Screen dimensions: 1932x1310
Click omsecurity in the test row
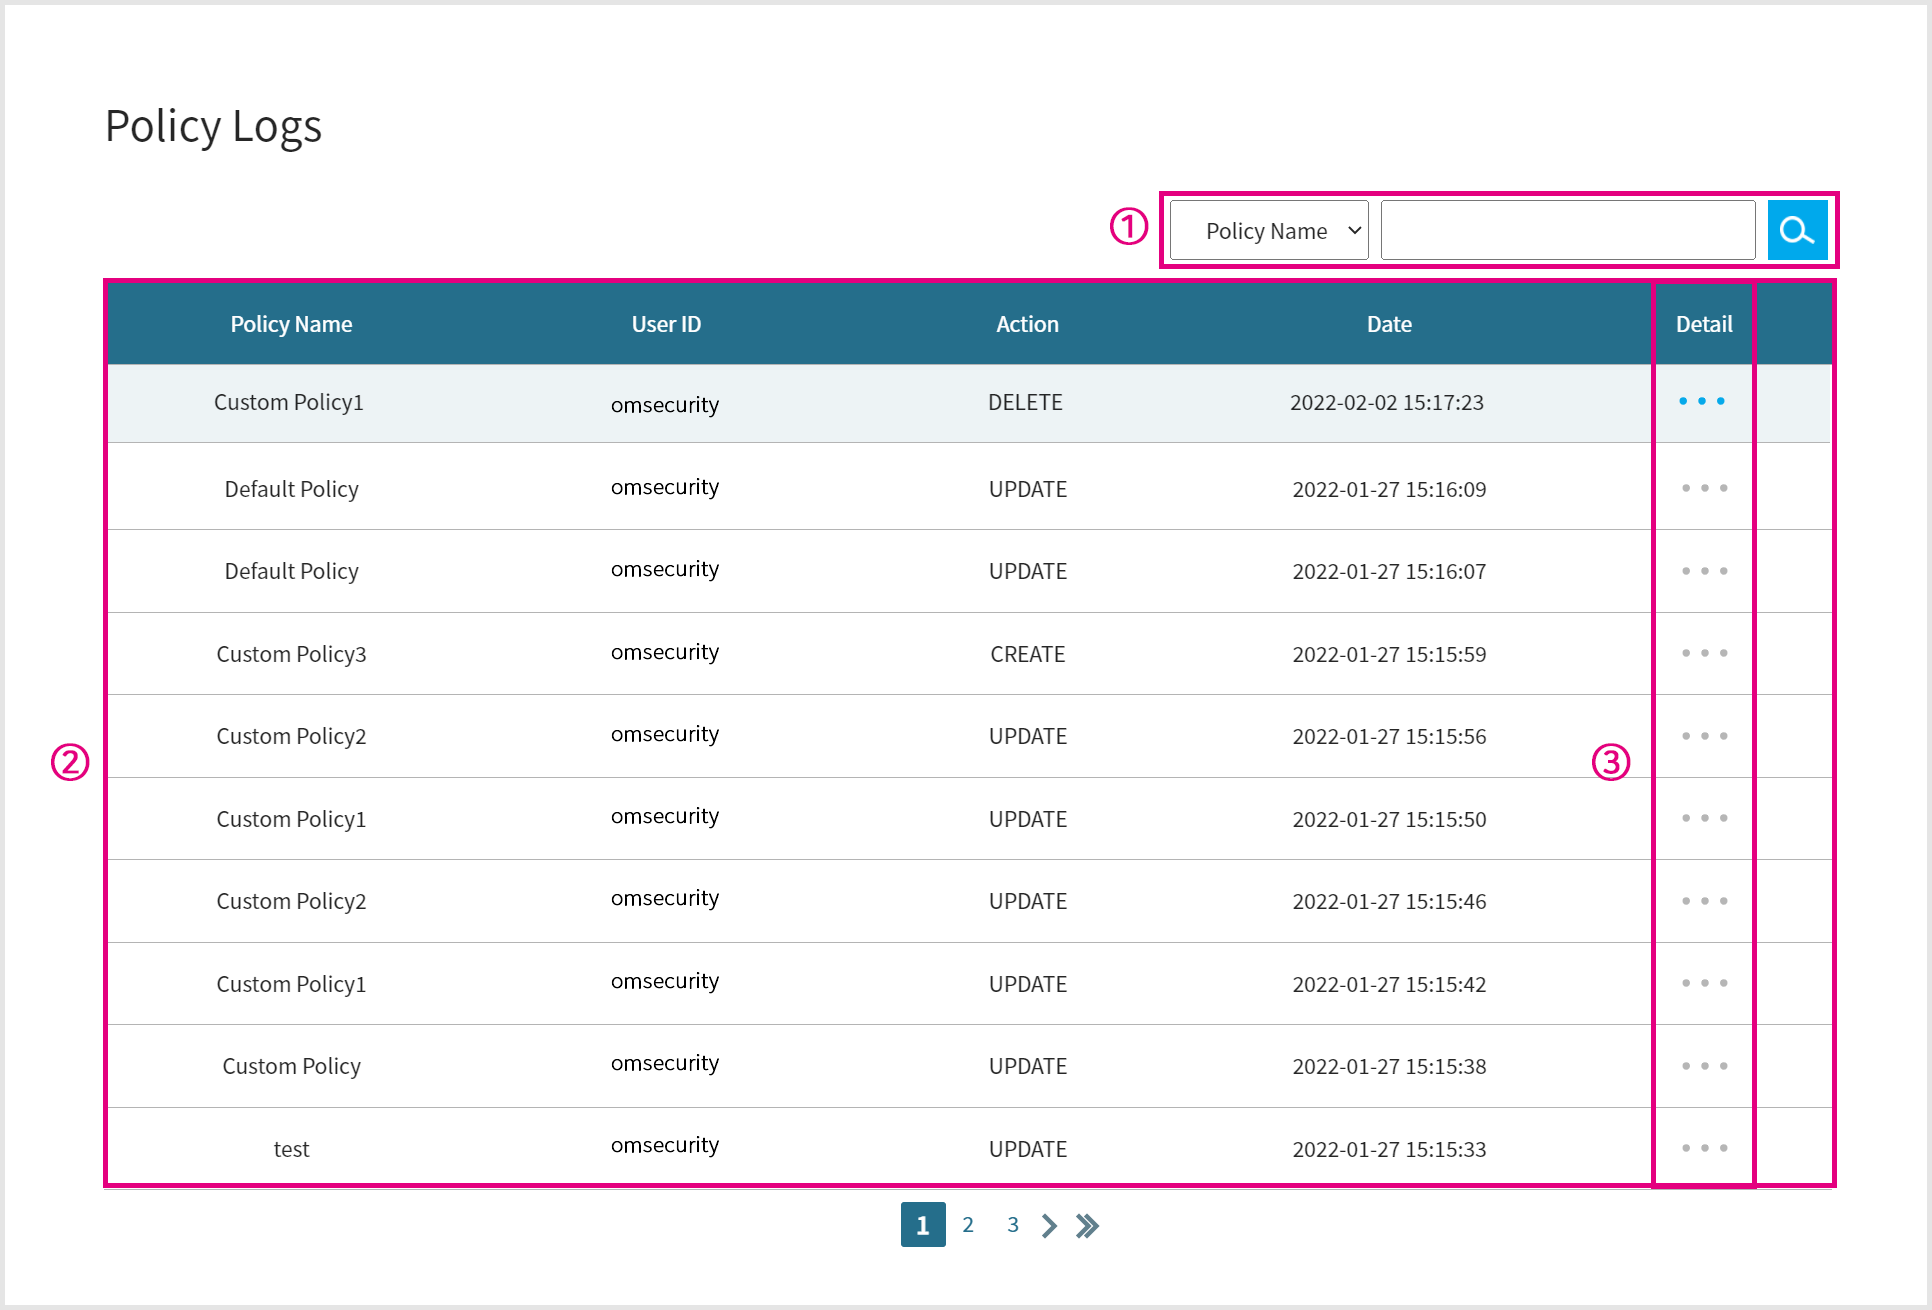665,1145
